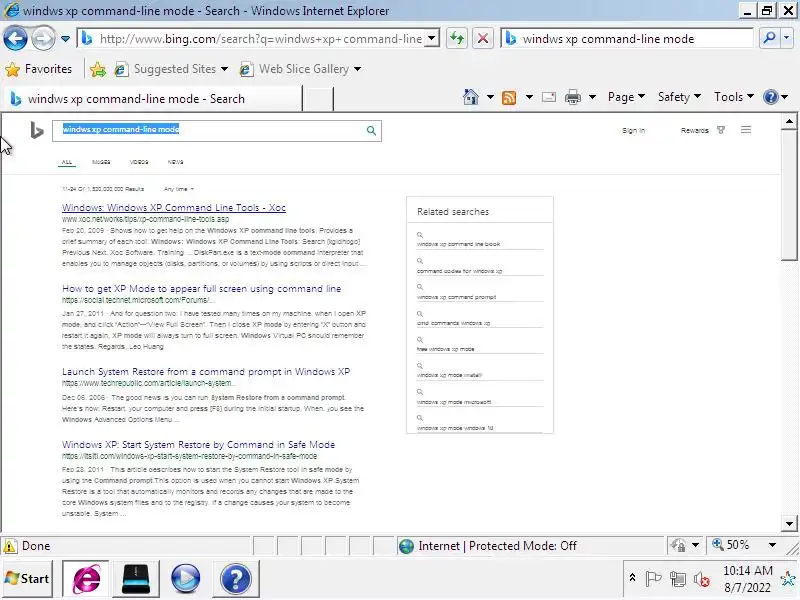The width and height of the screenshot is (800, 600).
Task: Click the Bing page search query box
Action: tap(209, 131)
